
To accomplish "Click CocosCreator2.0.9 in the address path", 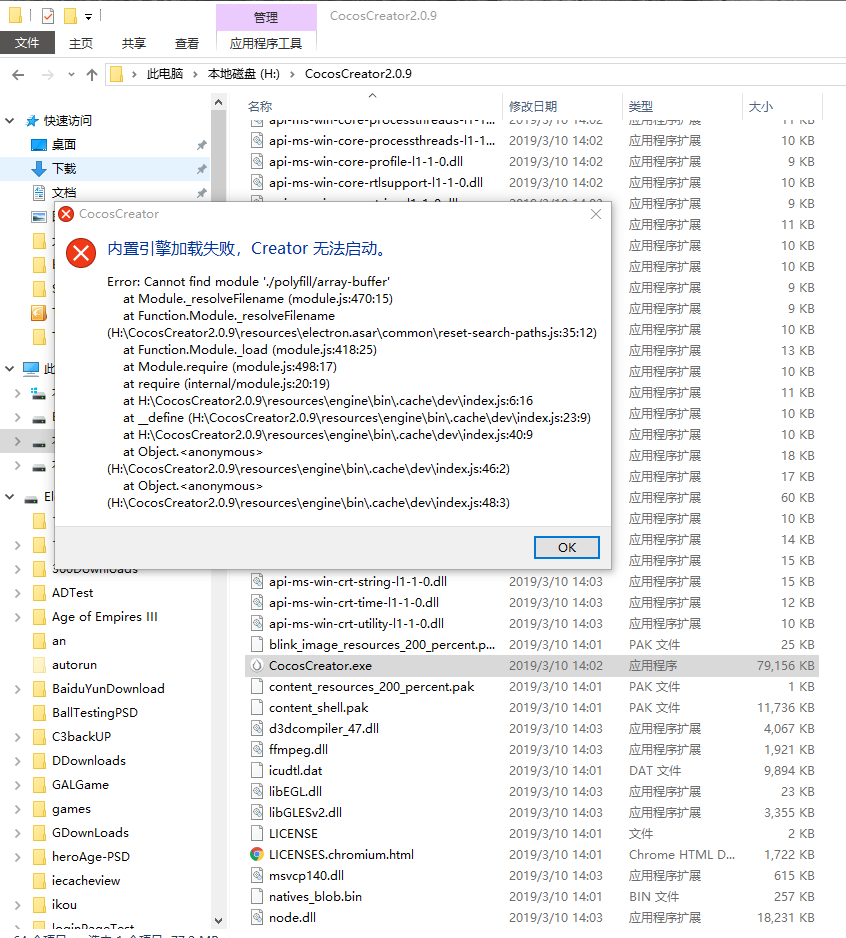I will pos(358,74).
